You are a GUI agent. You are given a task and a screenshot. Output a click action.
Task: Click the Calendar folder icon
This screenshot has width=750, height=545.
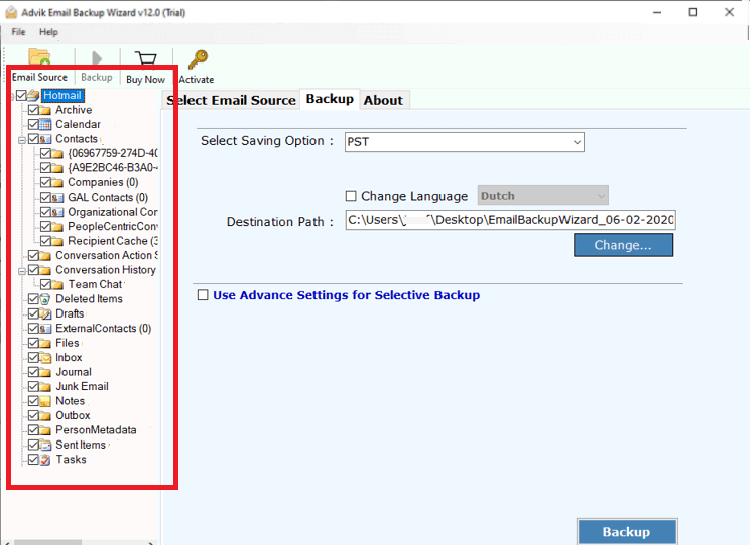click(x=45, y=125)
